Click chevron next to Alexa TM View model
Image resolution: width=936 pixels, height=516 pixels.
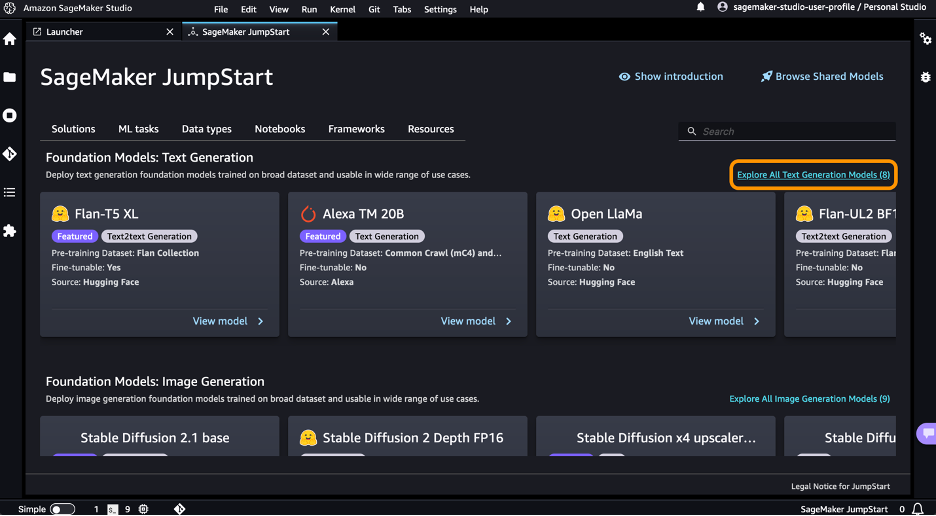pyautogui.click(x=509, y=321)
